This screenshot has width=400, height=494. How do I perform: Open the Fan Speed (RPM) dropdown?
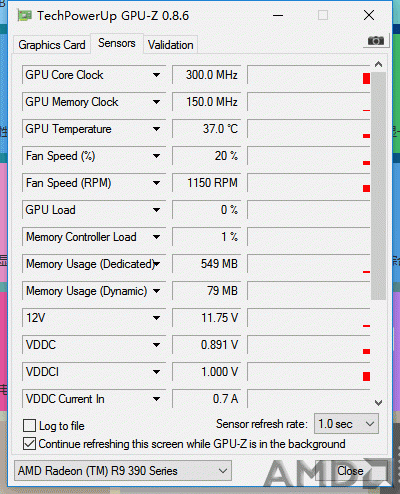pos(156,183)
